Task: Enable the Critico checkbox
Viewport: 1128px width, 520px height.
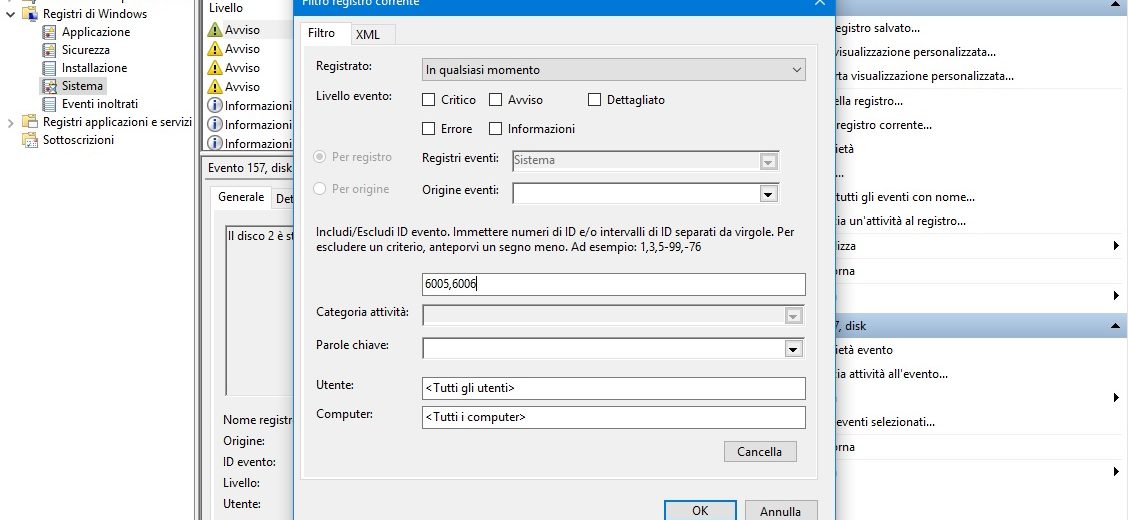Action: 429,100
